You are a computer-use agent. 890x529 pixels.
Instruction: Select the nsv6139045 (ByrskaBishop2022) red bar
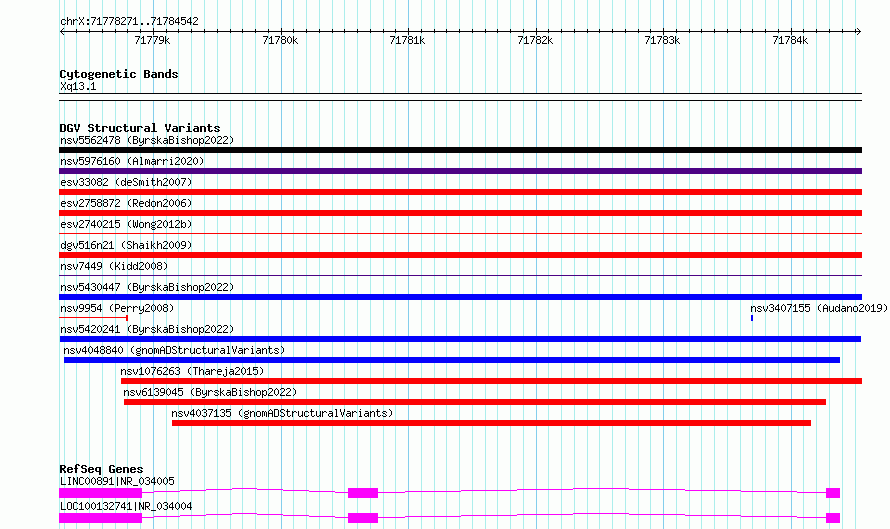(475, 402)
